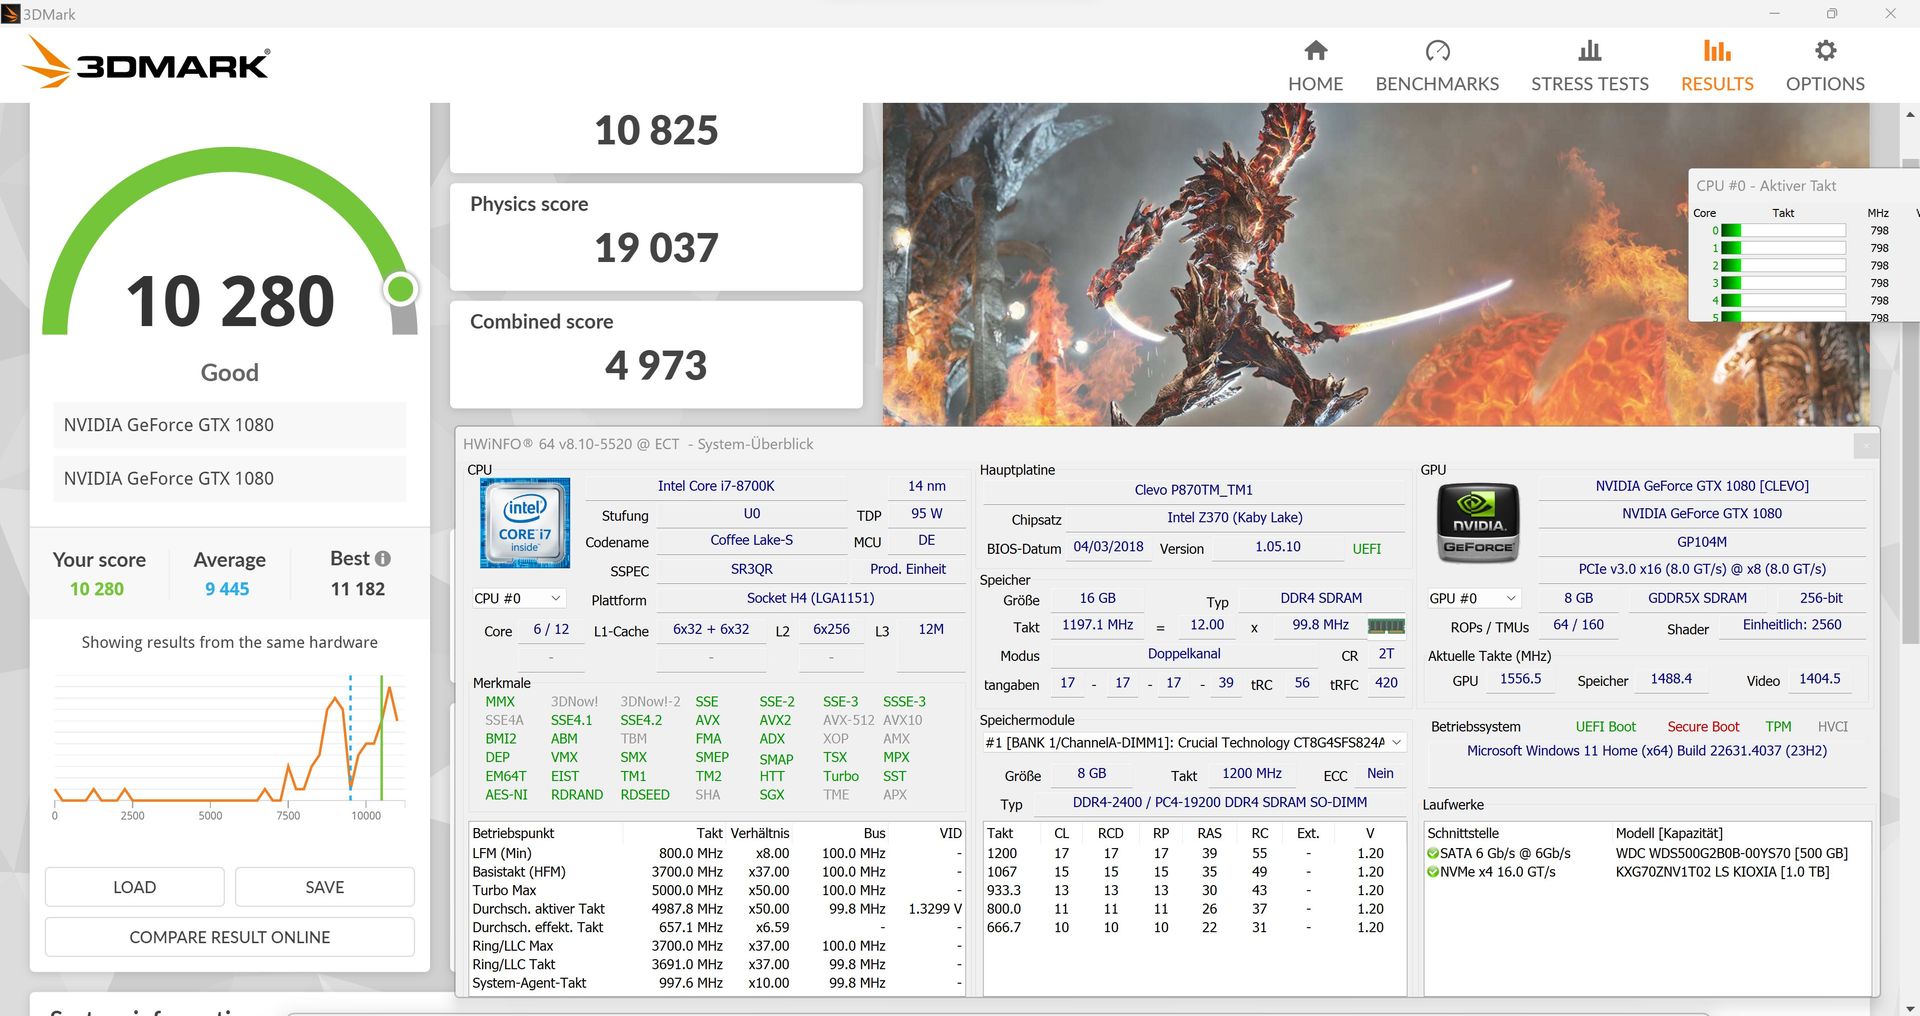Image resolution: width=1920 pixels, height=1016 pixels.
Task: Click the SAVE button
Action: point(325,887)
